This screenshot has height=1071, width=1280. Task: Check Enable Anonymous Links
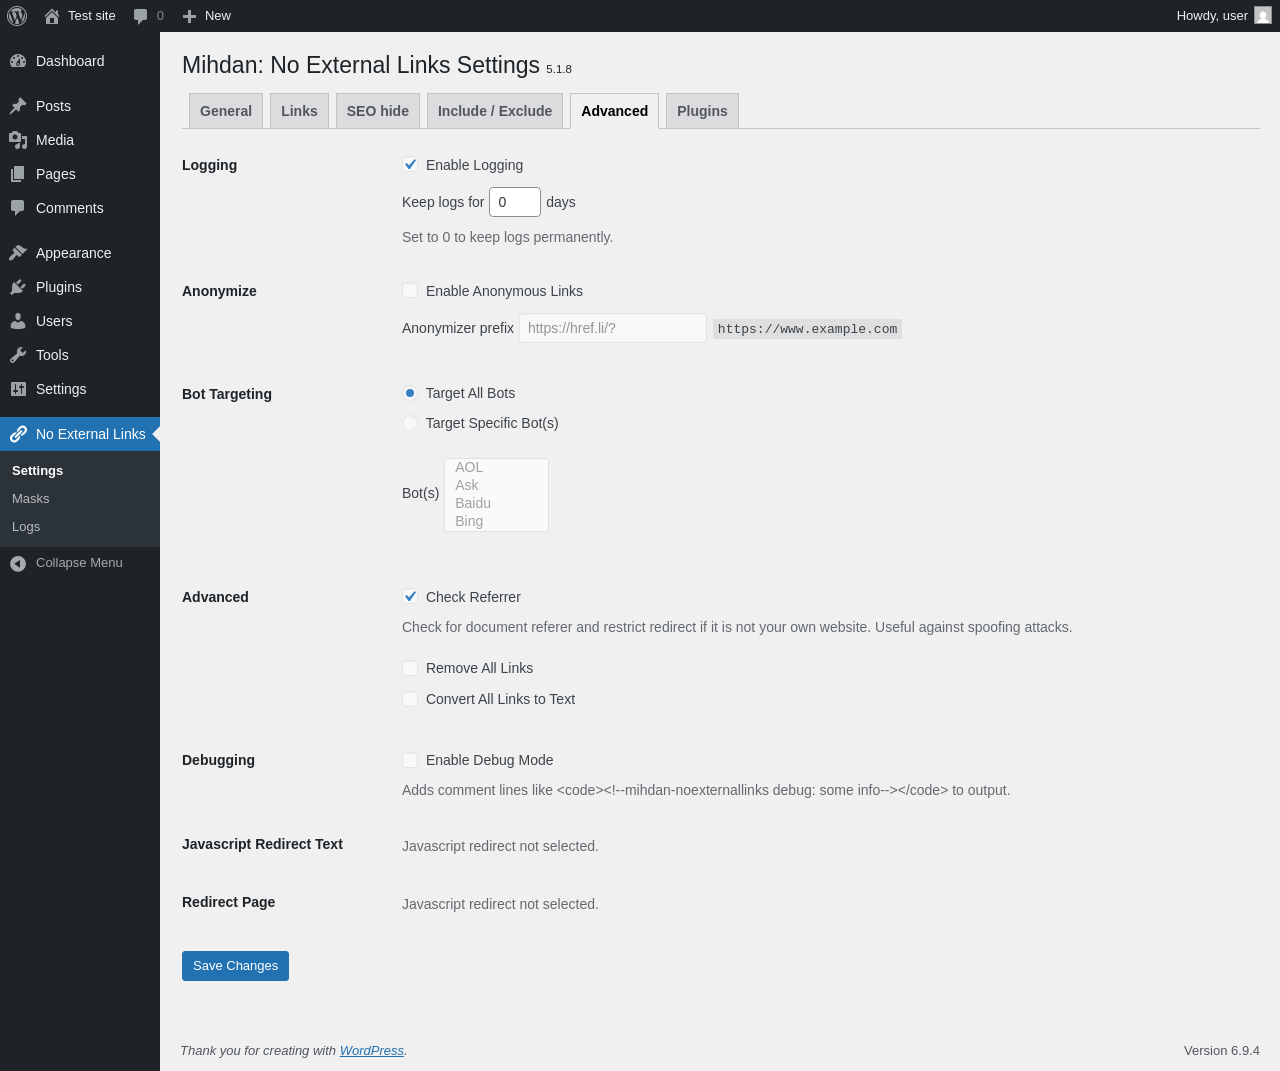(410, 291)
